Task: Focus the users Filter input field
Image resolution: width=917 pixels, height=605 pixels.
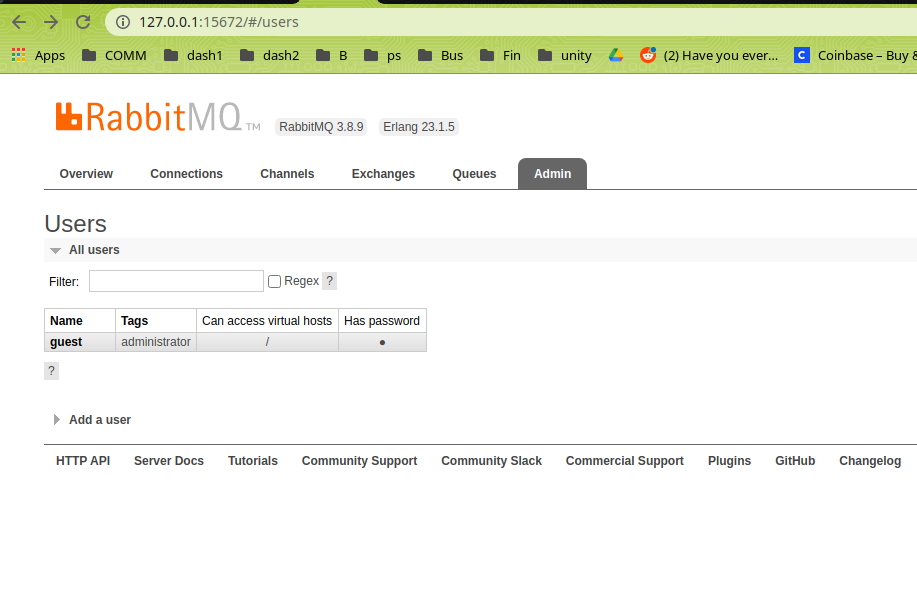Action: point(176,281)
